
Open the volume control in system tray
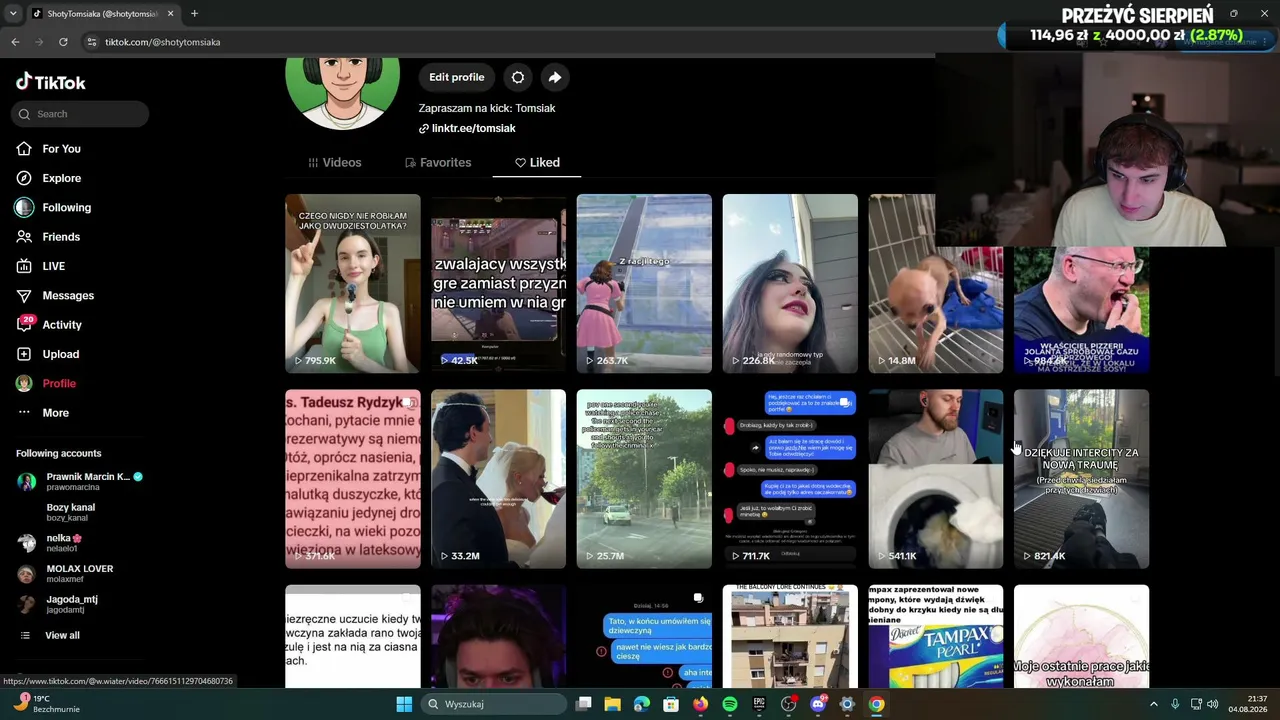click(1213, 704)
